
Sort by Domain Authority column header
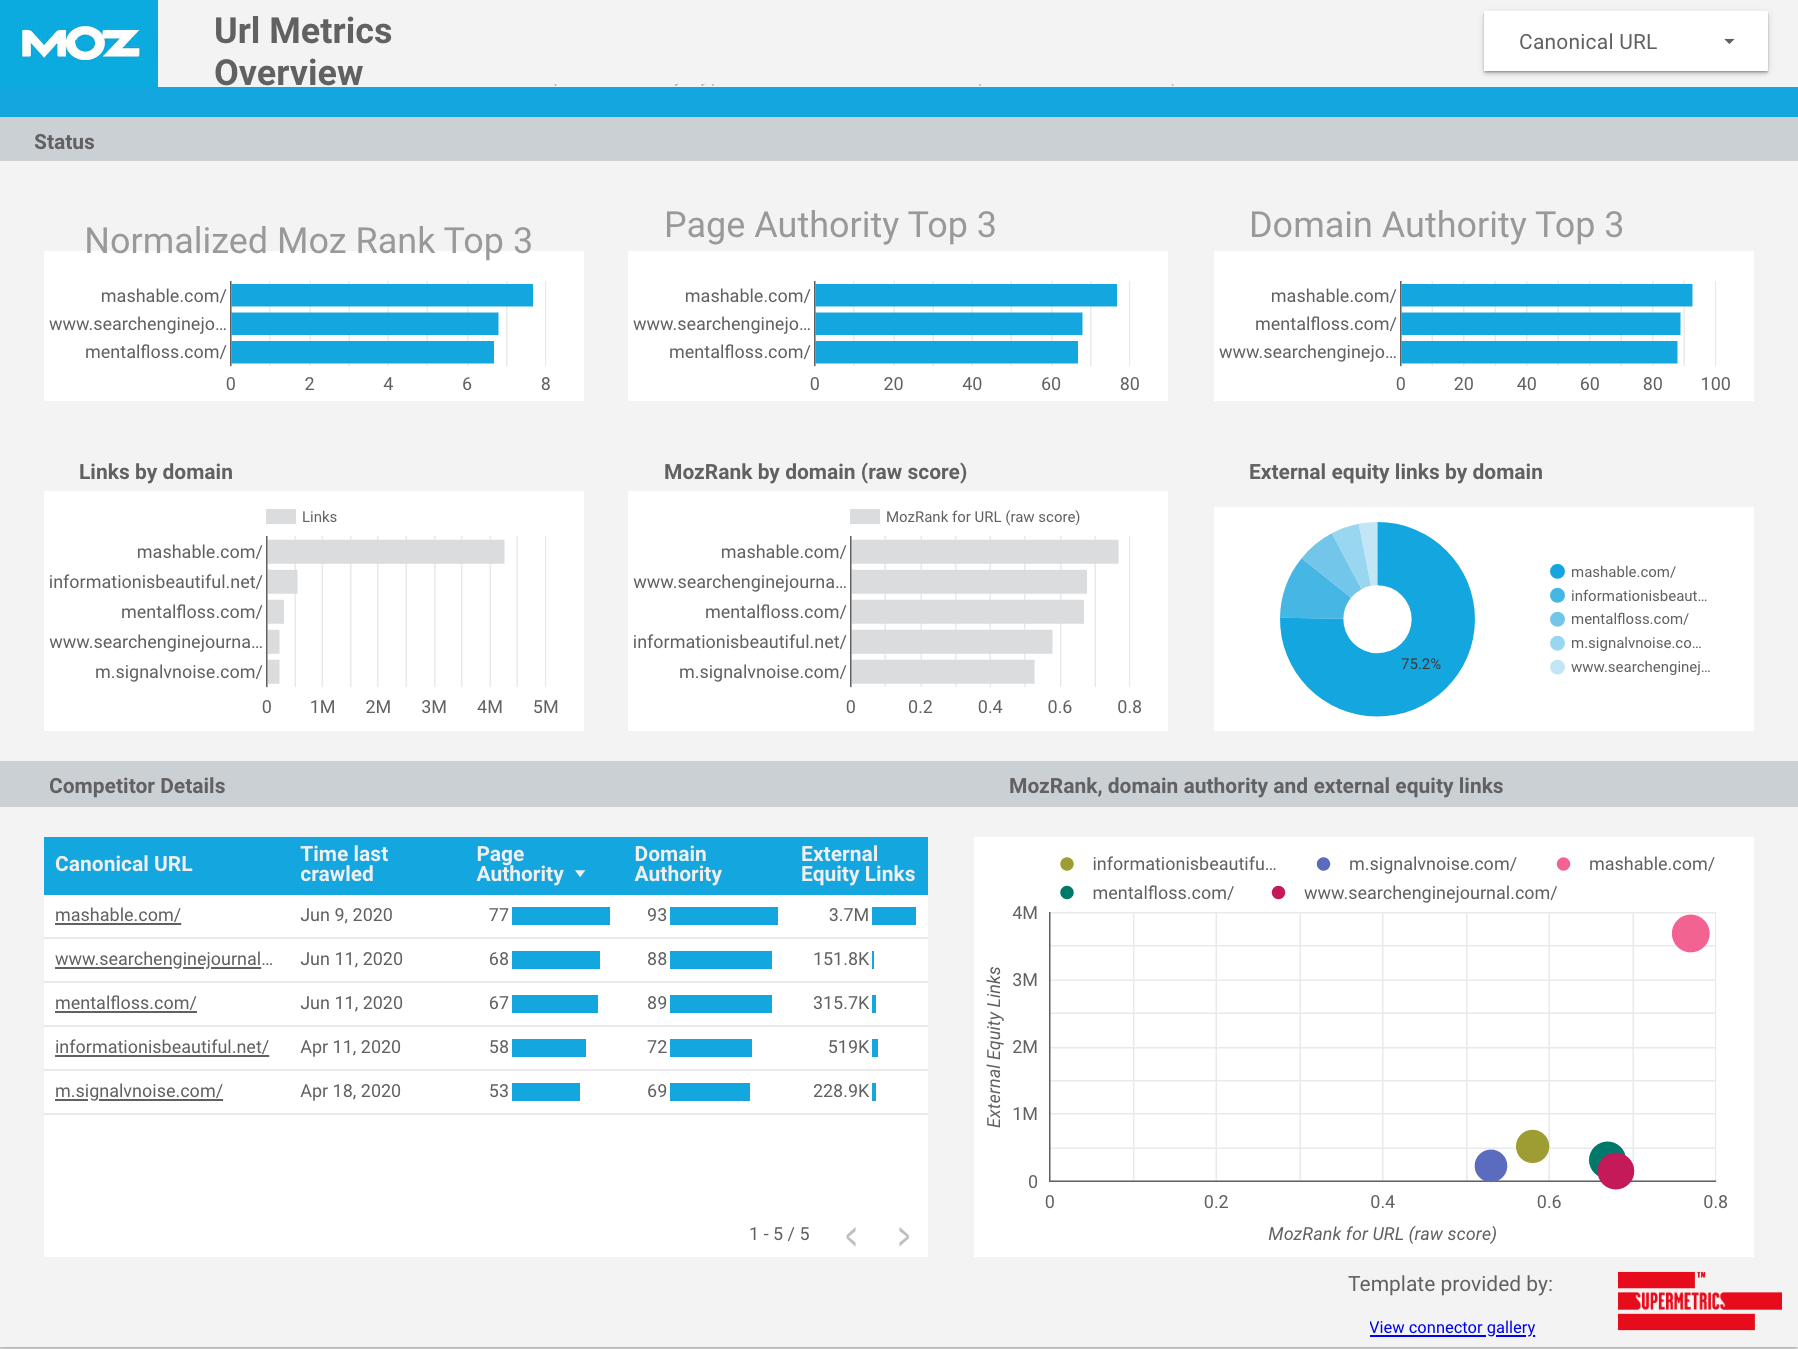[x=678, y=864]
